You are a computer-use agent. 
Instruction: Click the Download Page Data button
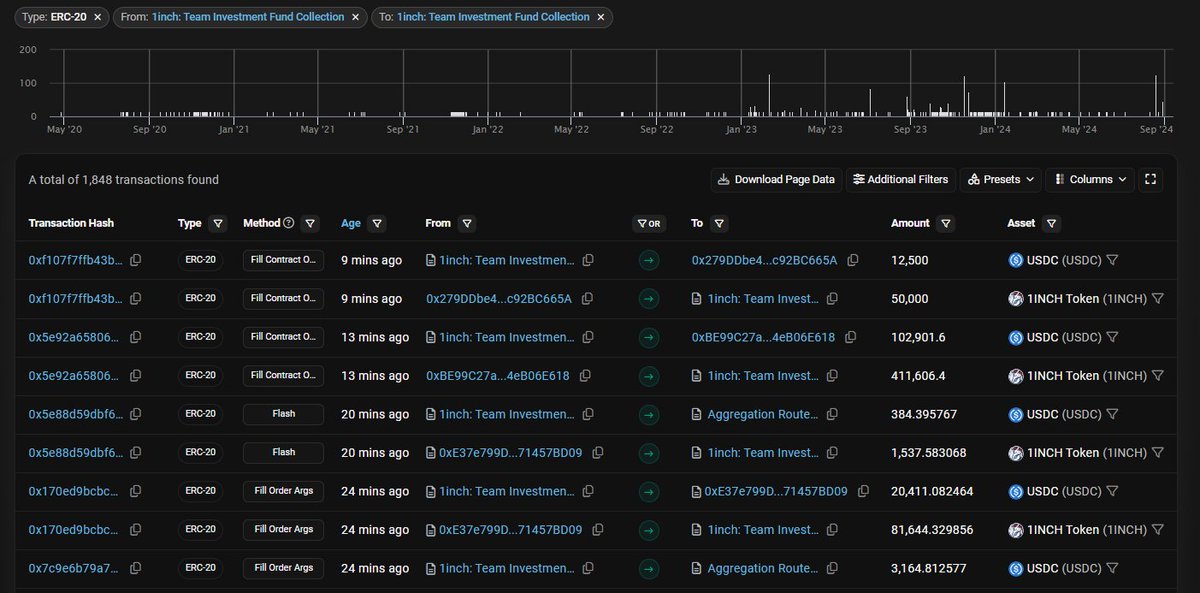pyautogui.click(x=775, y=180)
